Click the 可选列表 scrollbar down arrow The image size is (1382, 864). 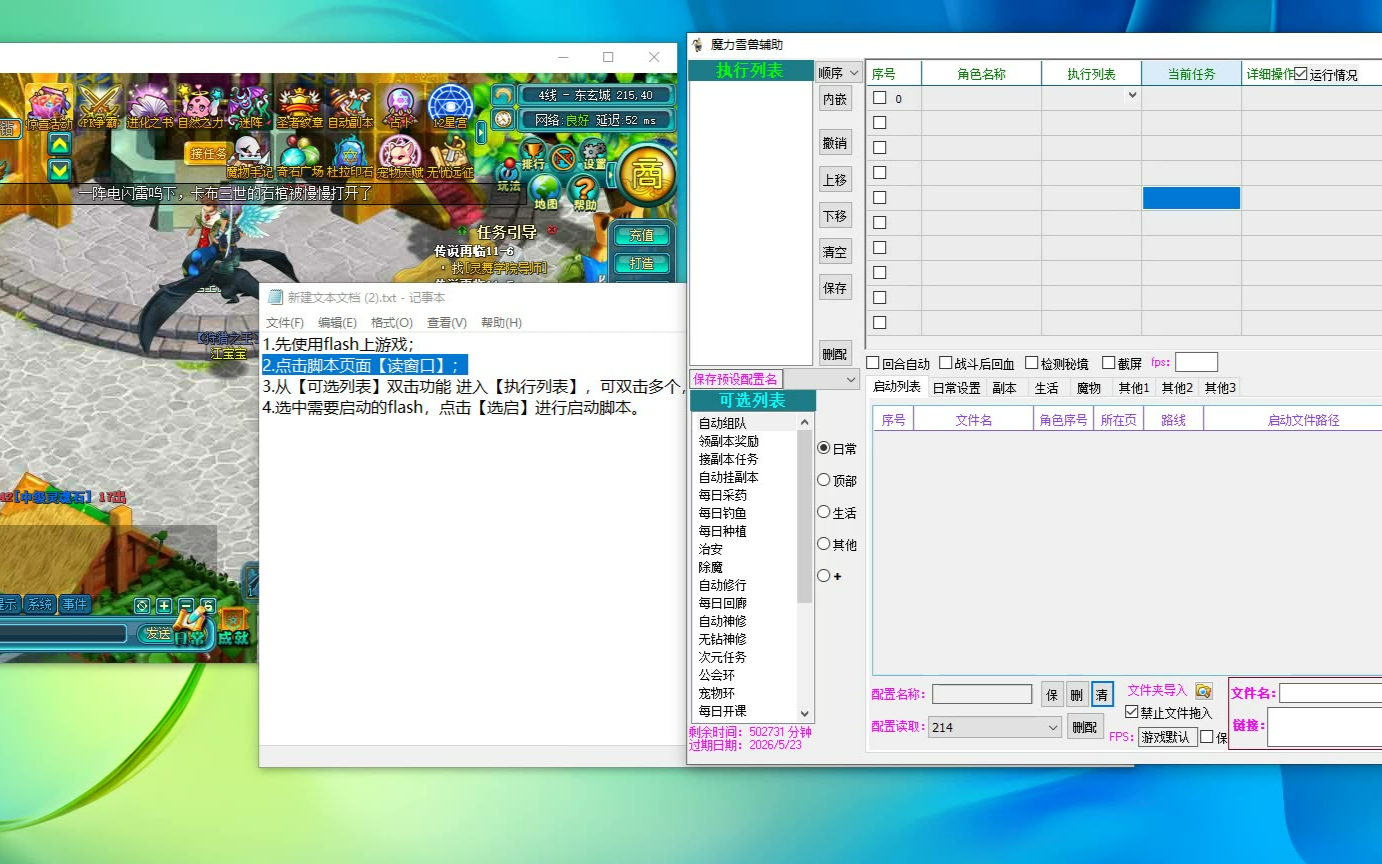(805, 712)
